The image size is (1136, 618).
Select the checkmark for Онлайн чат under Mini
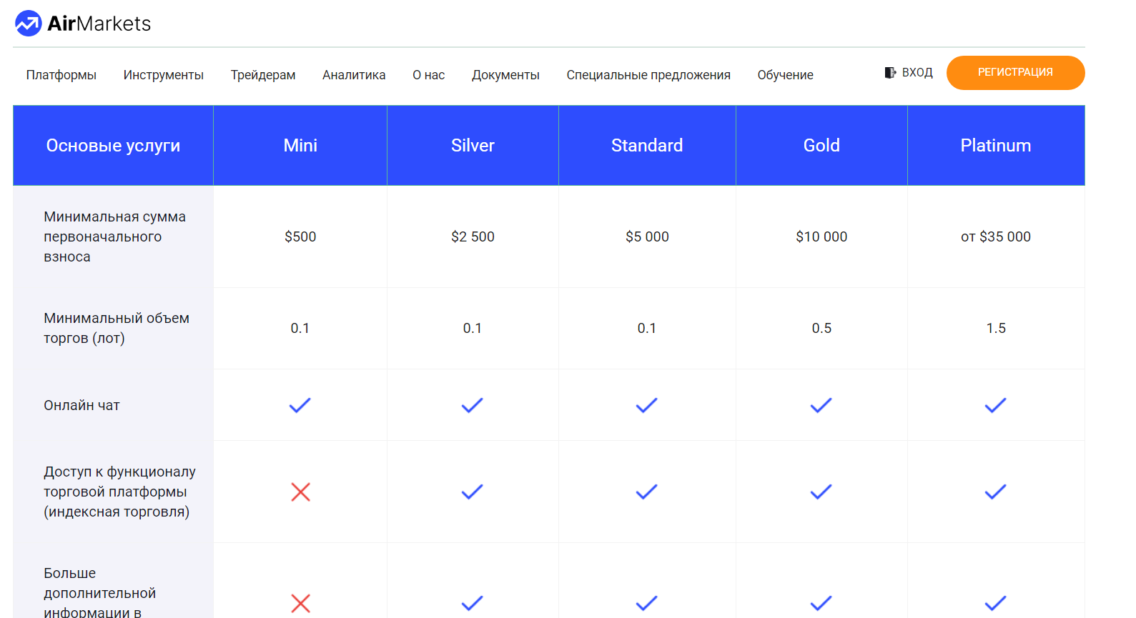click(x=298, y=405)
